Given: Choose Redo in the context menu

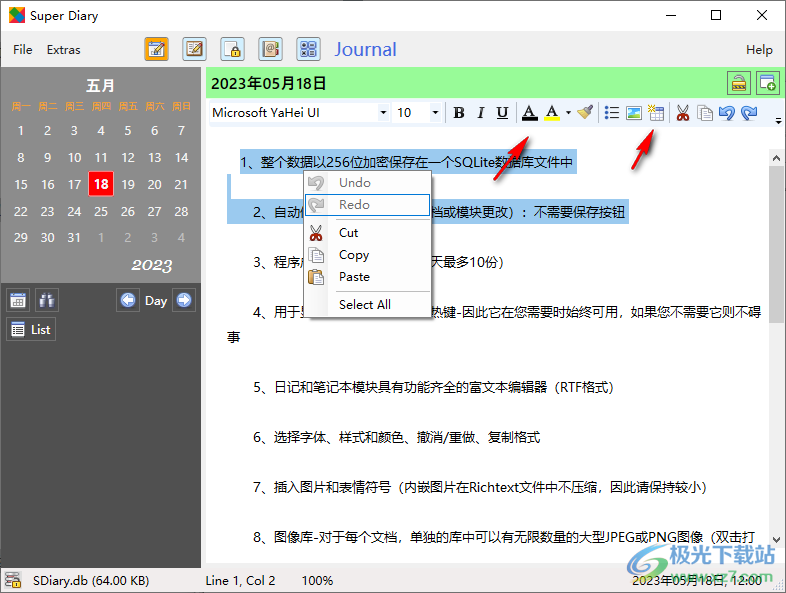Looking at the screenshot, I should [x=367, y=205].
